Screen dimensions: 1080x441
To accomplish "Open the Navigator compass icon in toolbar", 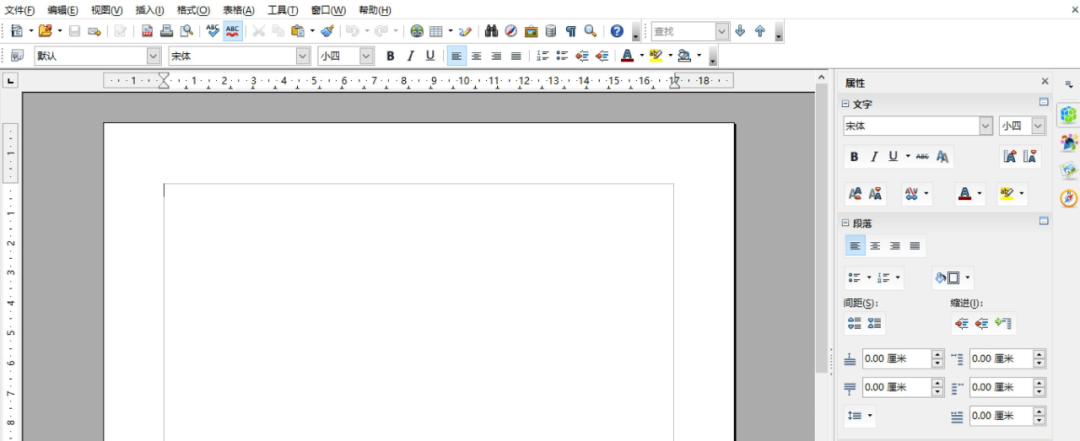I will pyautogui.click(x=511, y=31).
